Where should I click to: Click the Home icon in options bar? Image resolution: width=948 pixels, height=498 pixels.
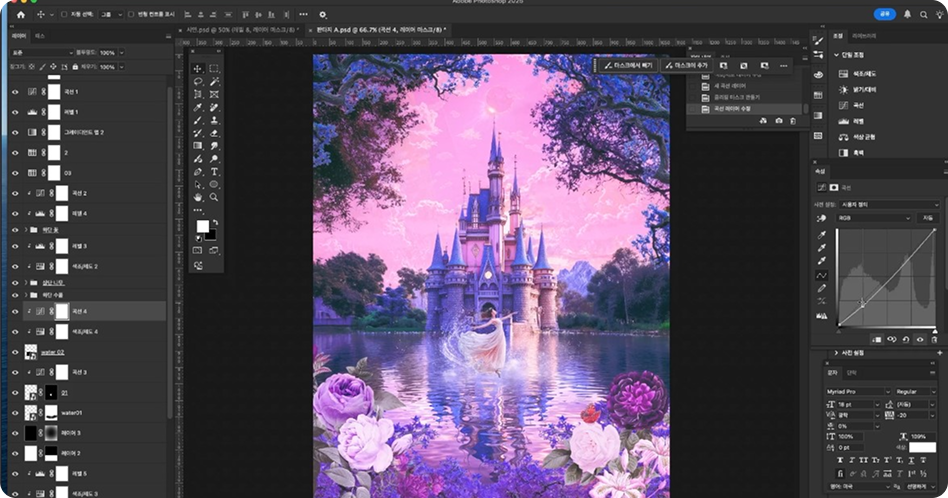point(20,15)
